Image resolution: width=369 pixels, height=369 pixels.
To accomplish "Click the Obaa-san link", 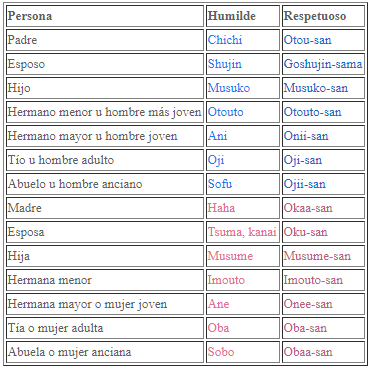I will click(308, 352).
